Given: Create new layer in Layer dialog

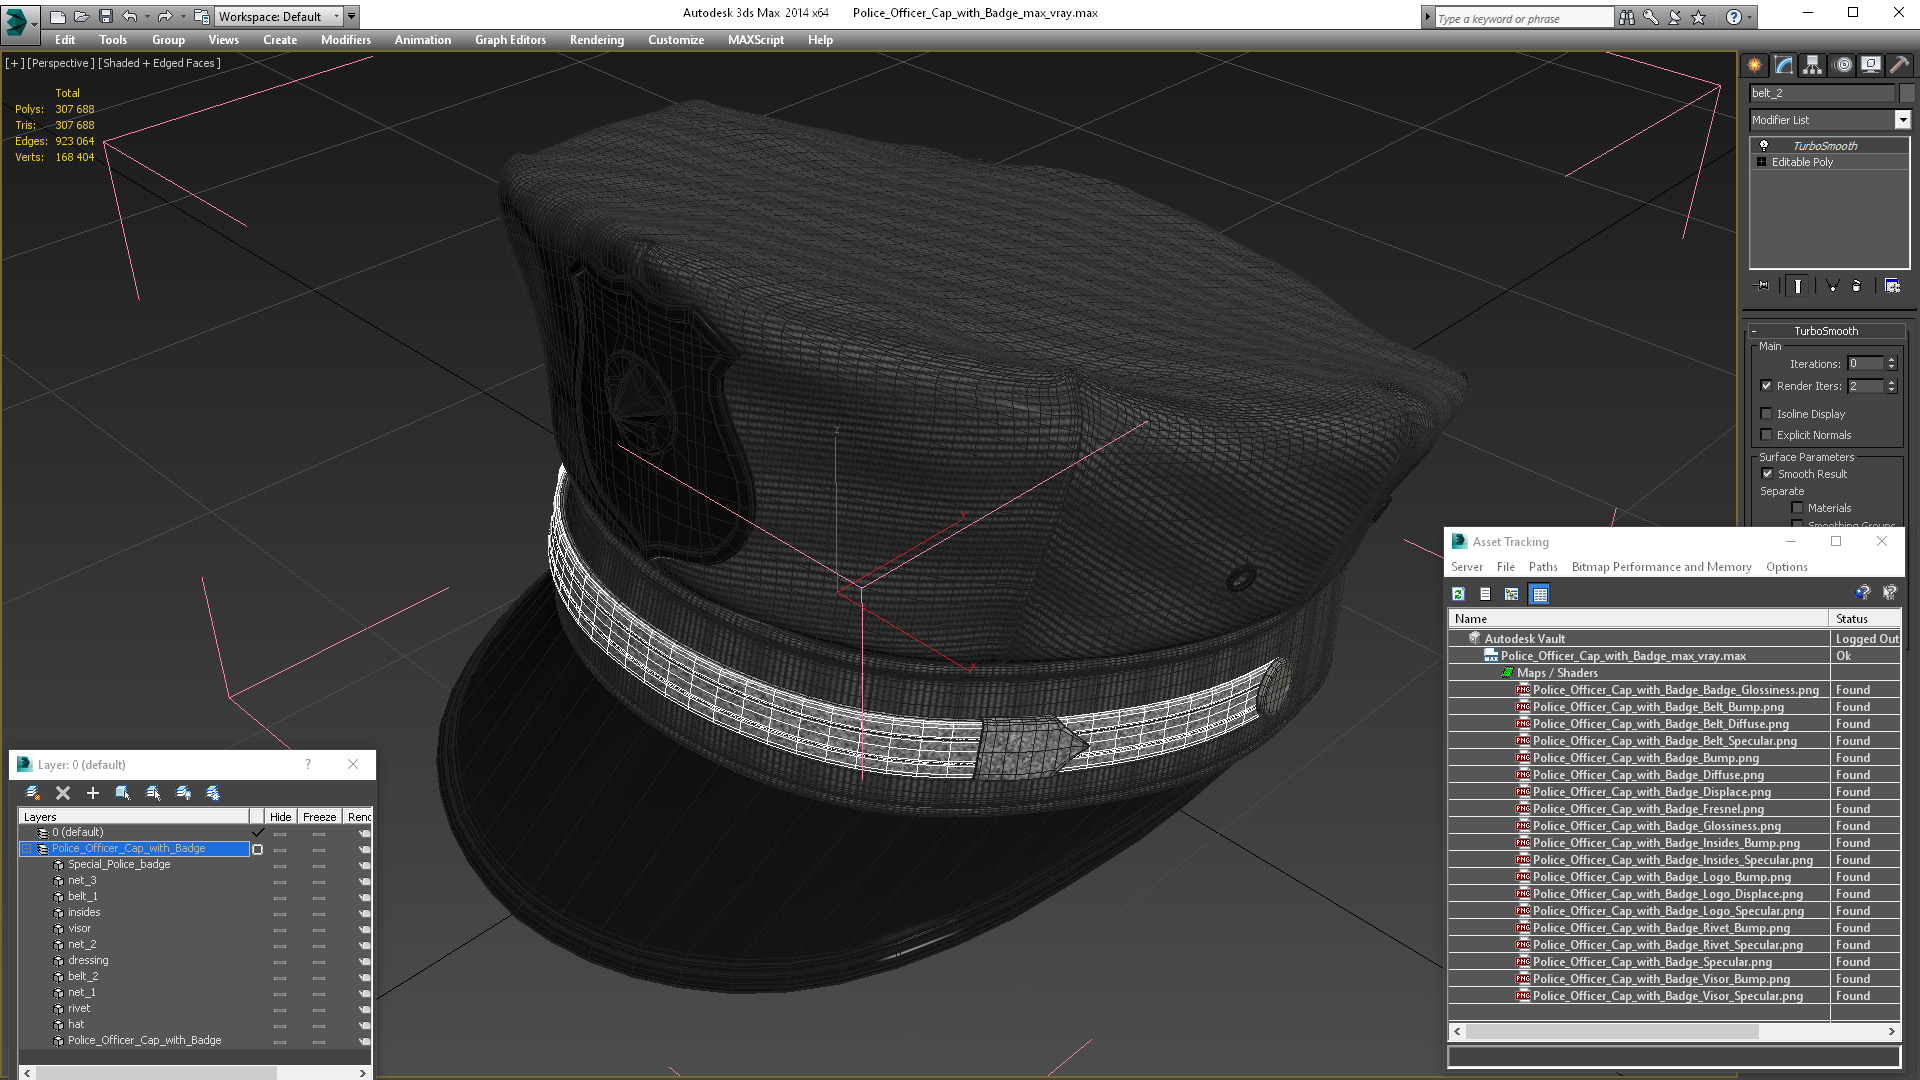Looking at the screenshot, I should pyautogui.click(x=33, y=793).
